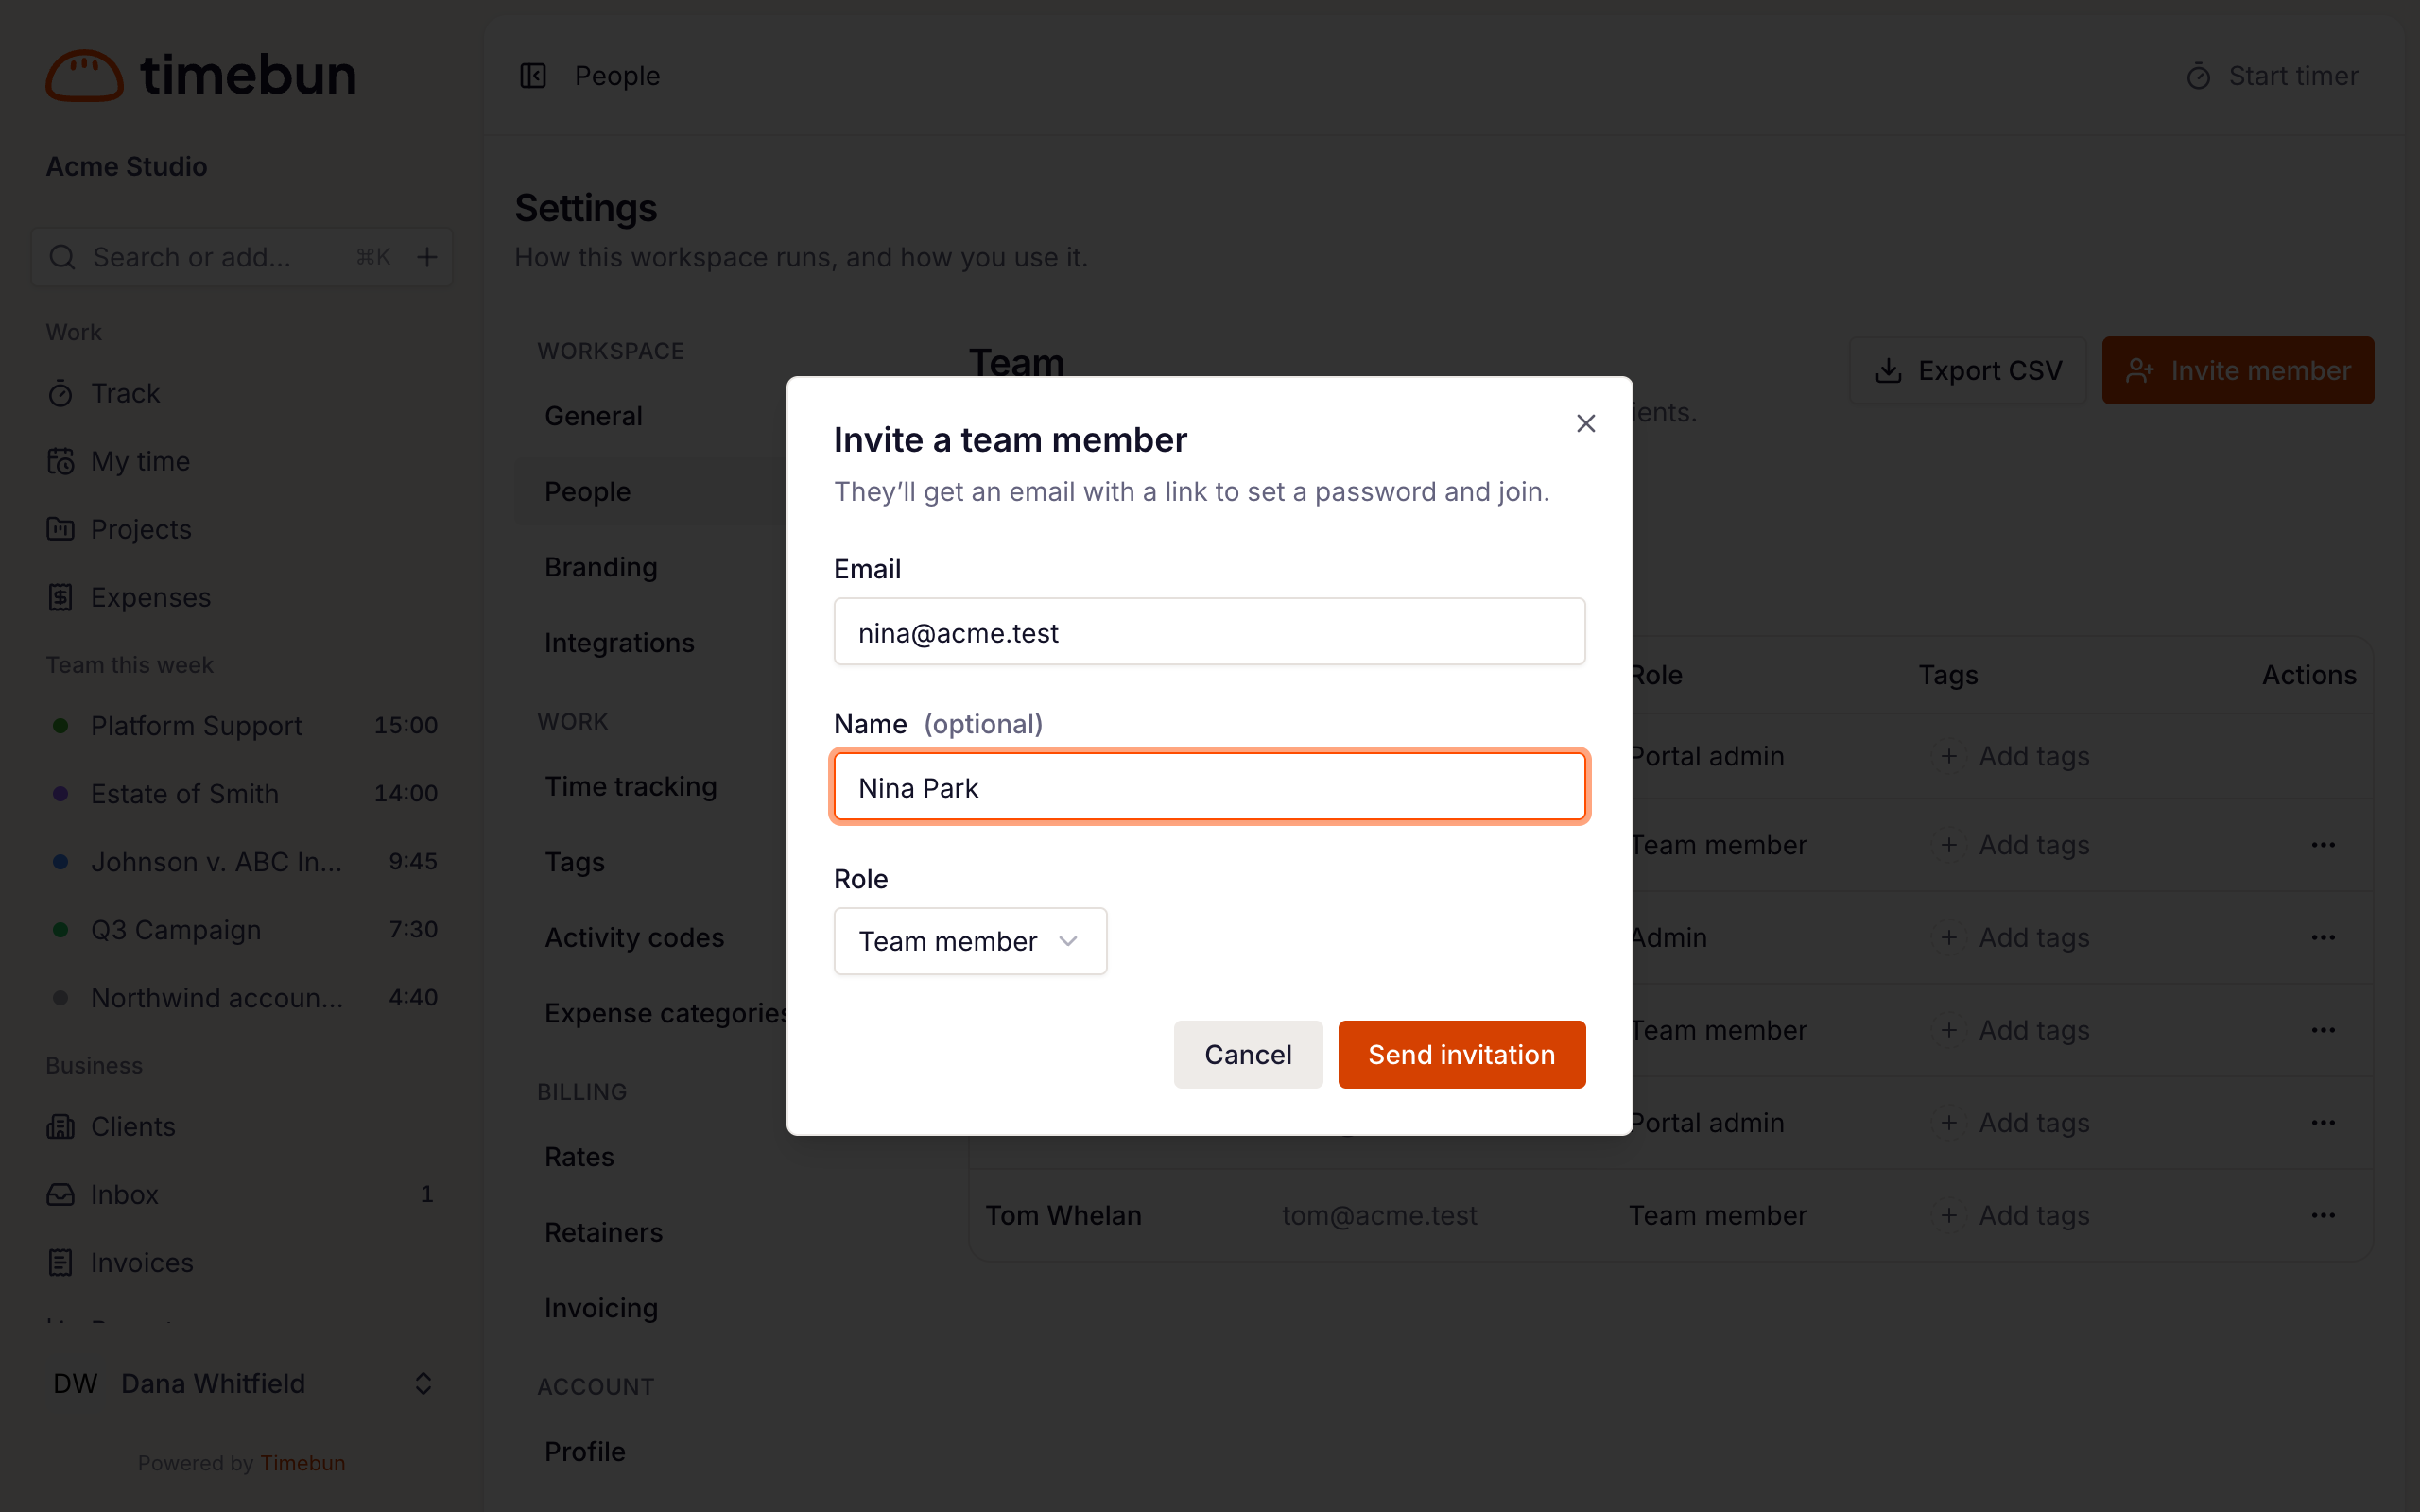Click the Start timer button
The image size is (2420, 1512).
click(2272, 76)
